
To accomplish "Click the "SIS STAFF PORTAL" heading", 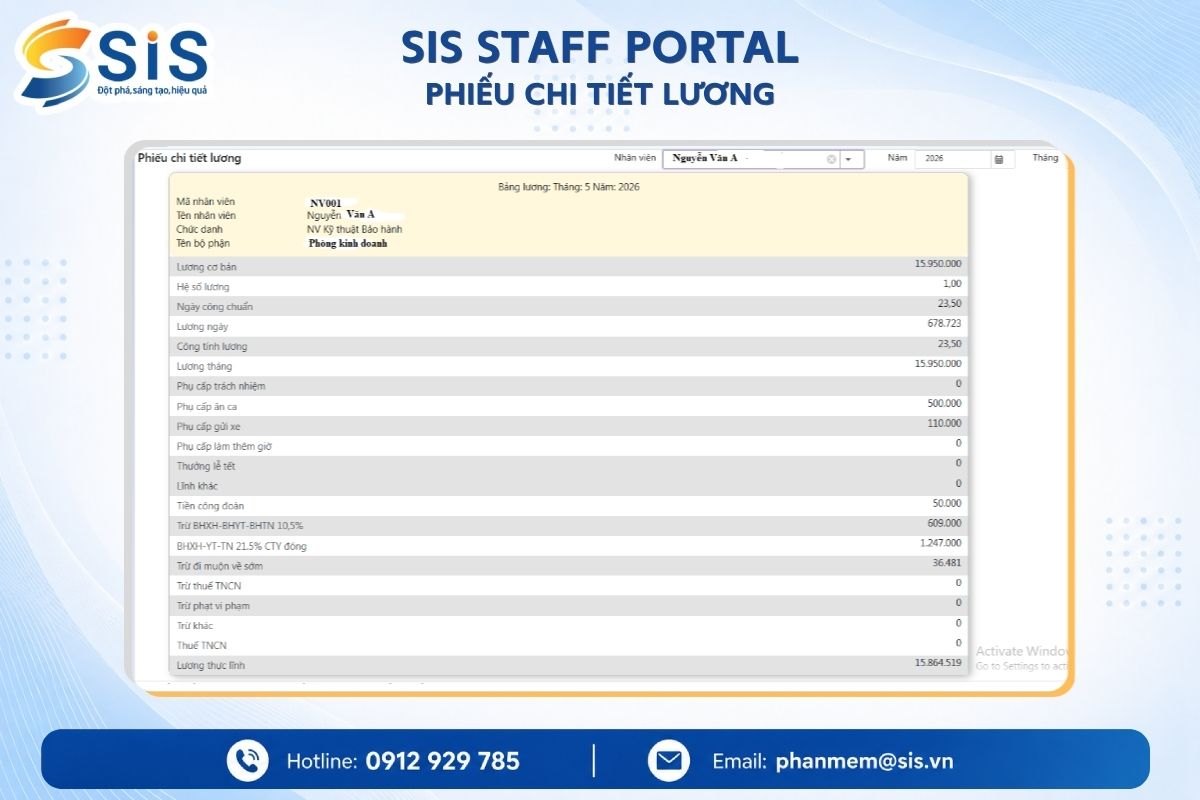I will click(600, 46).
